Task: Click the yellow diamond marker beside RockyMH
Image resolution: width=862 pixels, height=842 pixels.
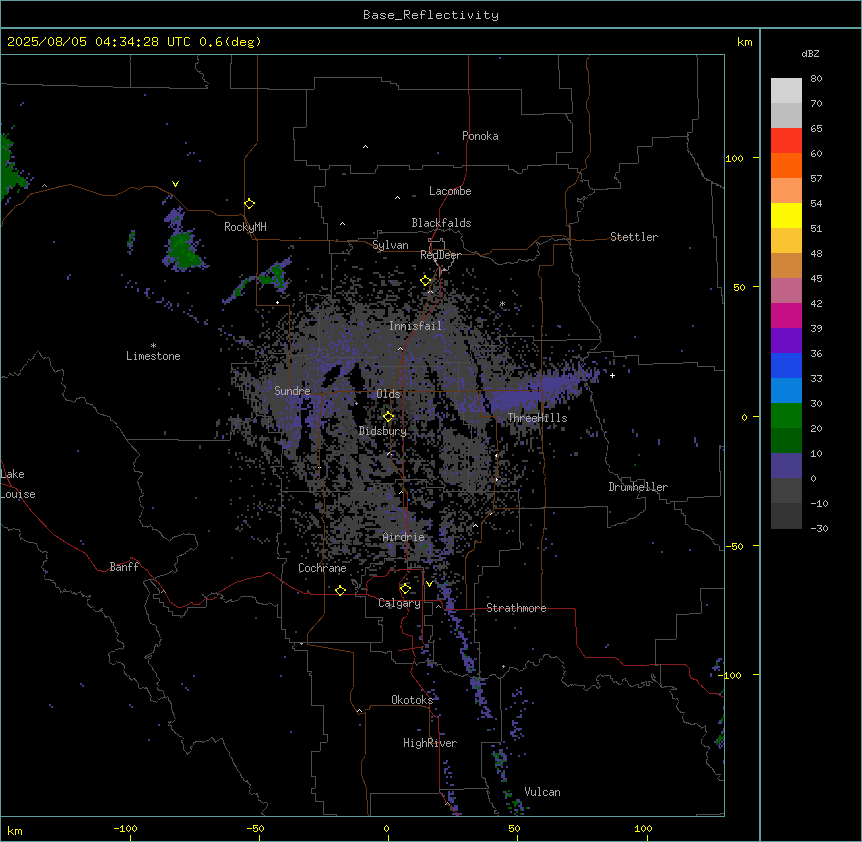Action: click(250, 204)
